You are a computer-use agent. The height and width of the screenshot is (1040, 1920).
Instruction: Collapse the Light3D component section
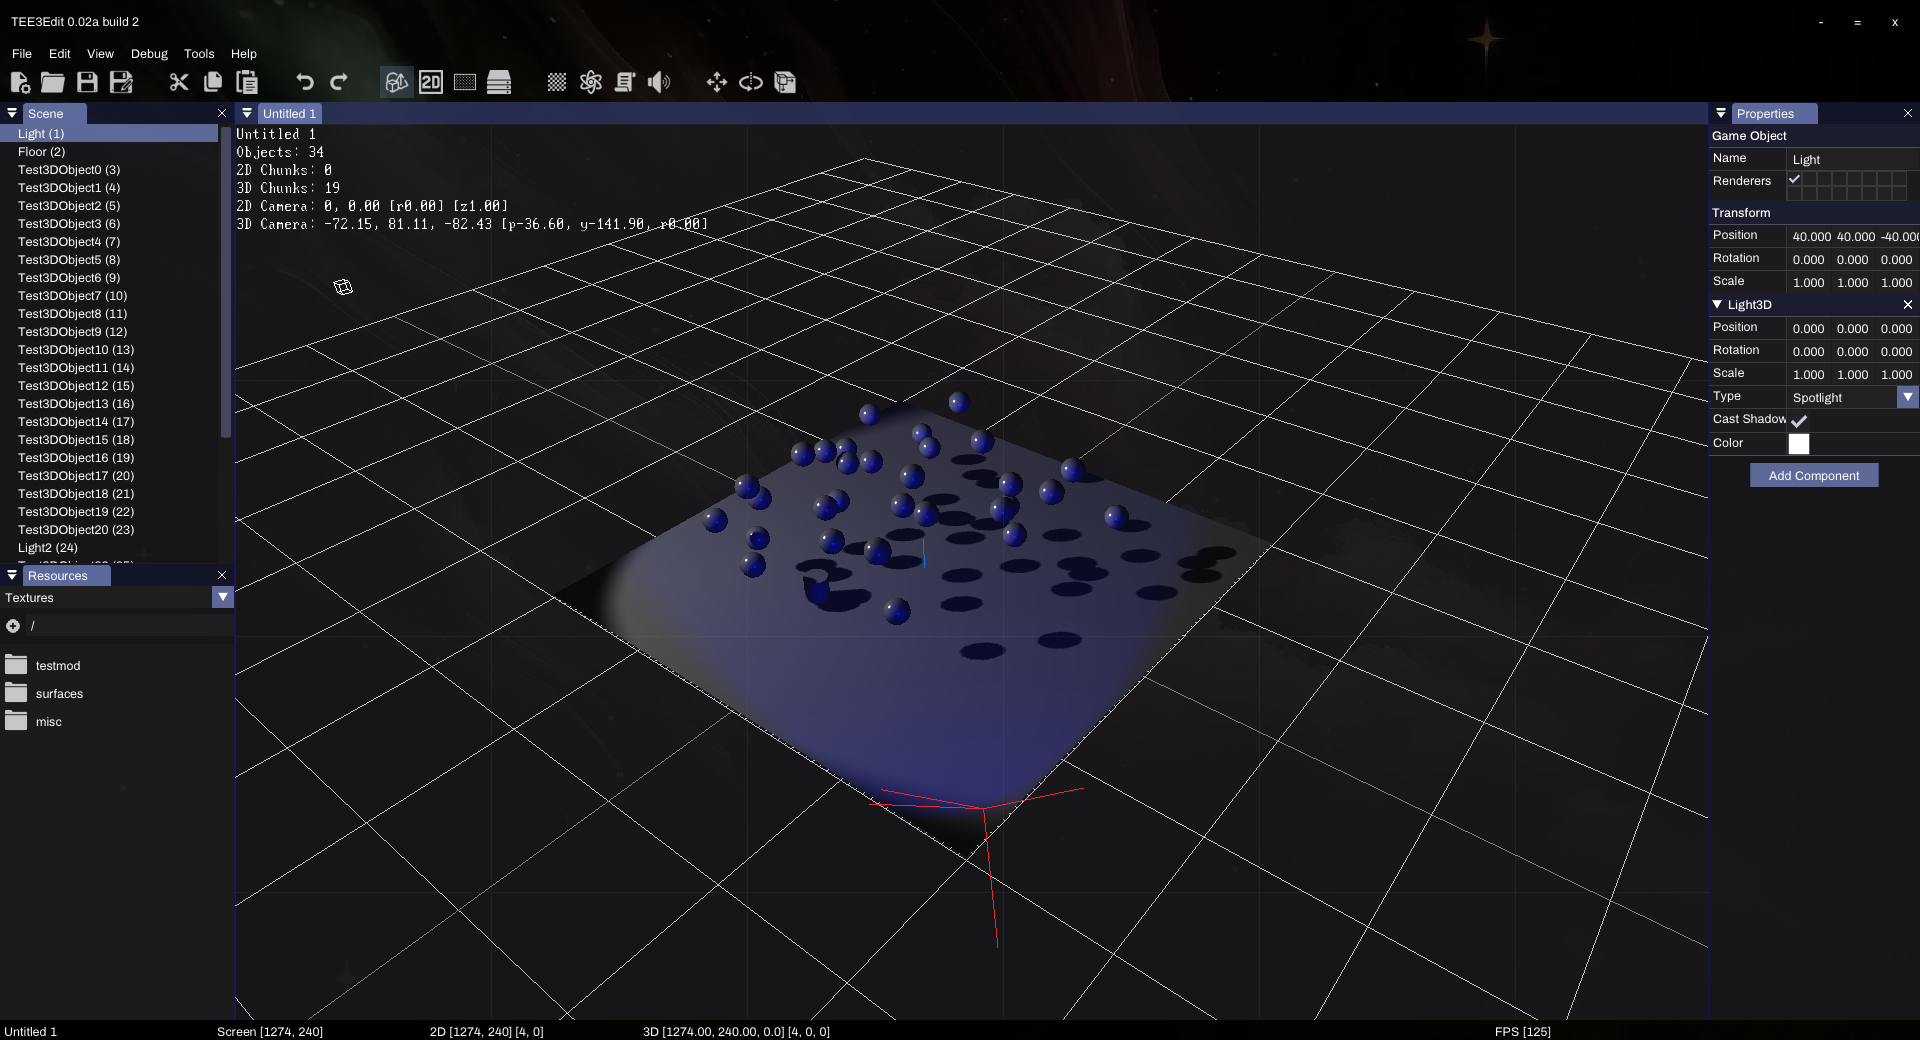(1719, 305)
